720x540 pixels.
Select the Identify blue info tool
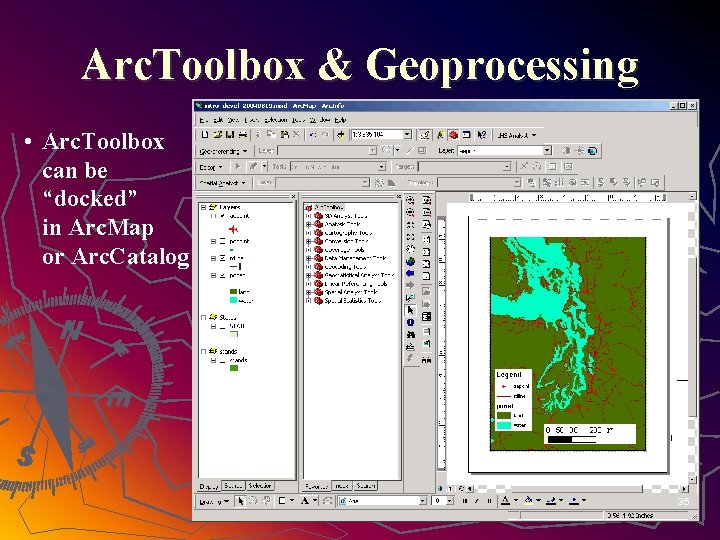411,323
